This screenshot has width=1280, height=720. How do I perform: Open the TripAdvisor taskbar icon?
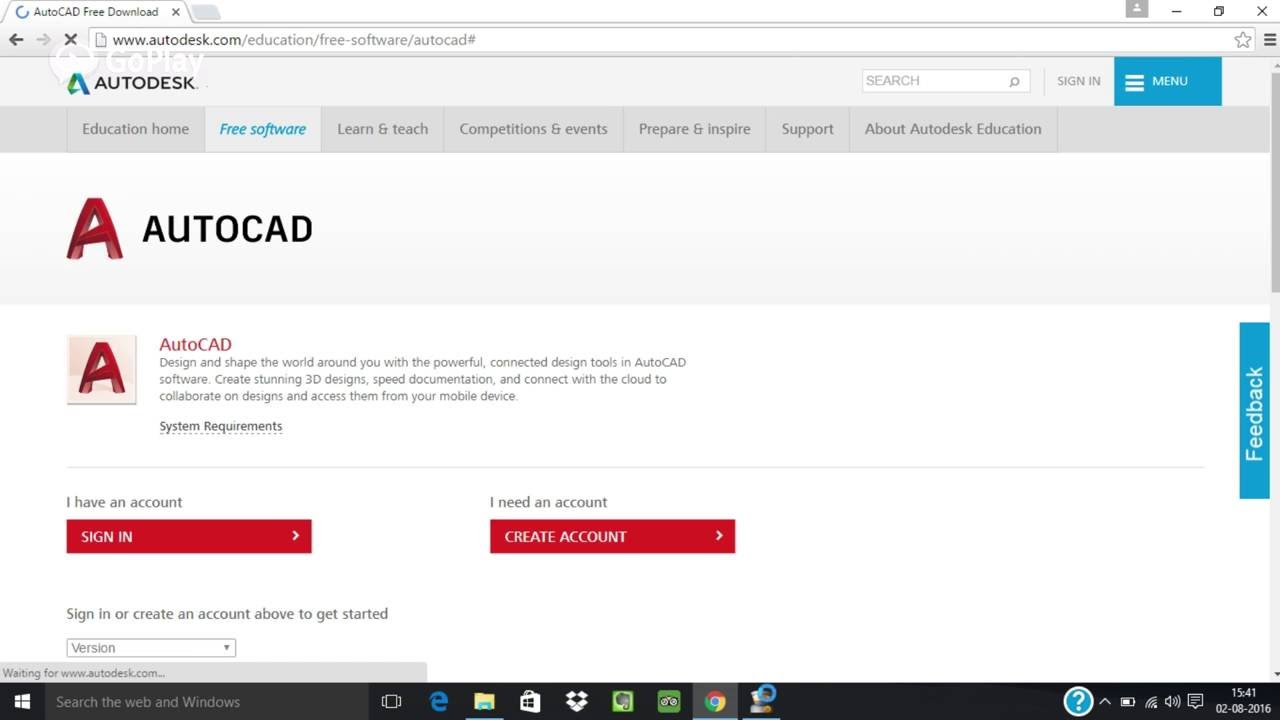pos(668,702)
